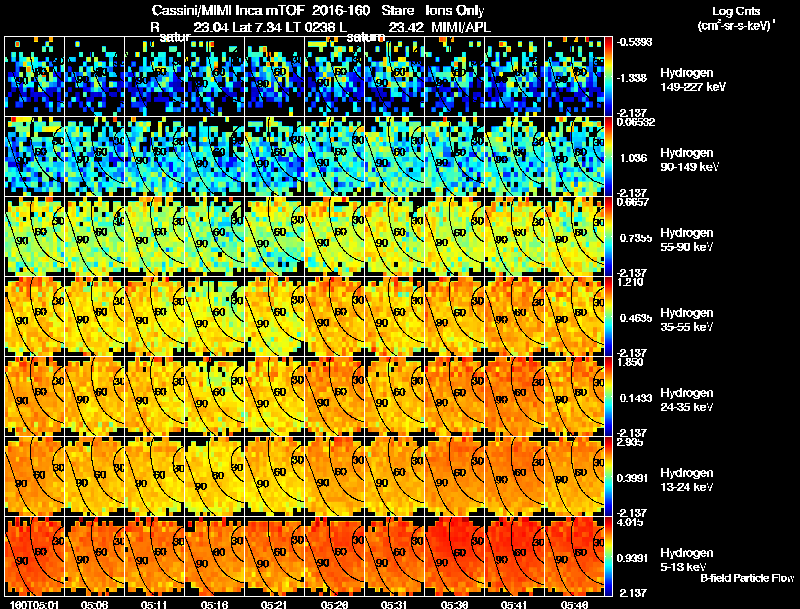Click the '05:16' time axis label
800x609 pixels.
214,604
